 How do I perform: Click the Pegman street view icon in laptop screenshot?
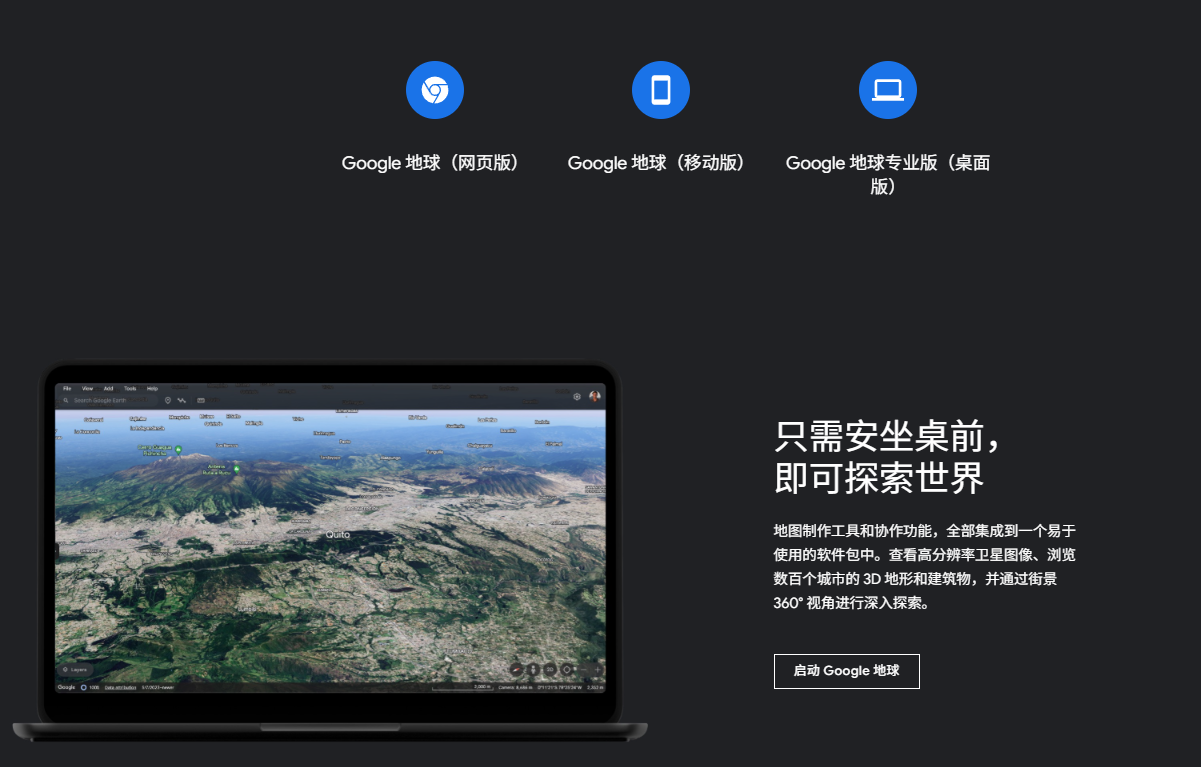[x=533, y=670]
